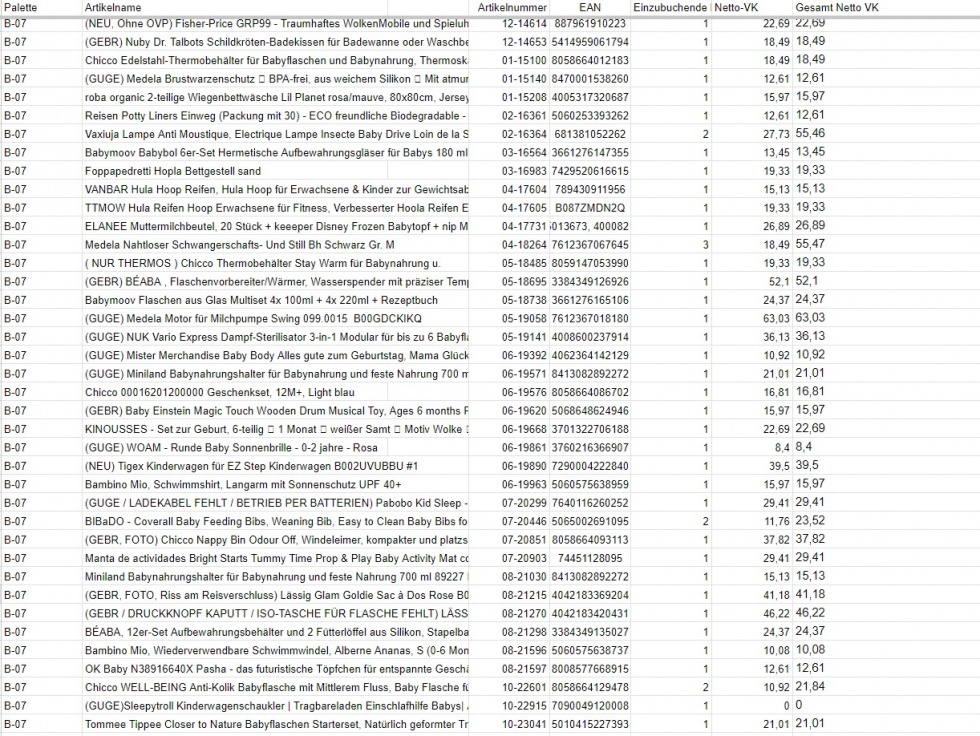Select the VANBAR Hula Hoop Reifen cell
Image resolution: width=980 pixels, height=736 pixels.
[x=275, y=189]
